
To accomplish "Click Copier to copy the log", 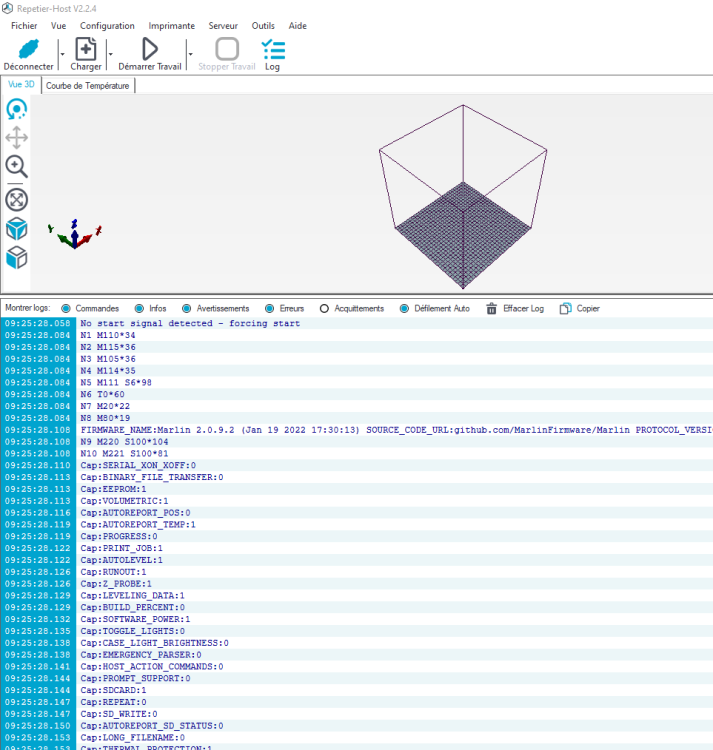I will (580, 309).
